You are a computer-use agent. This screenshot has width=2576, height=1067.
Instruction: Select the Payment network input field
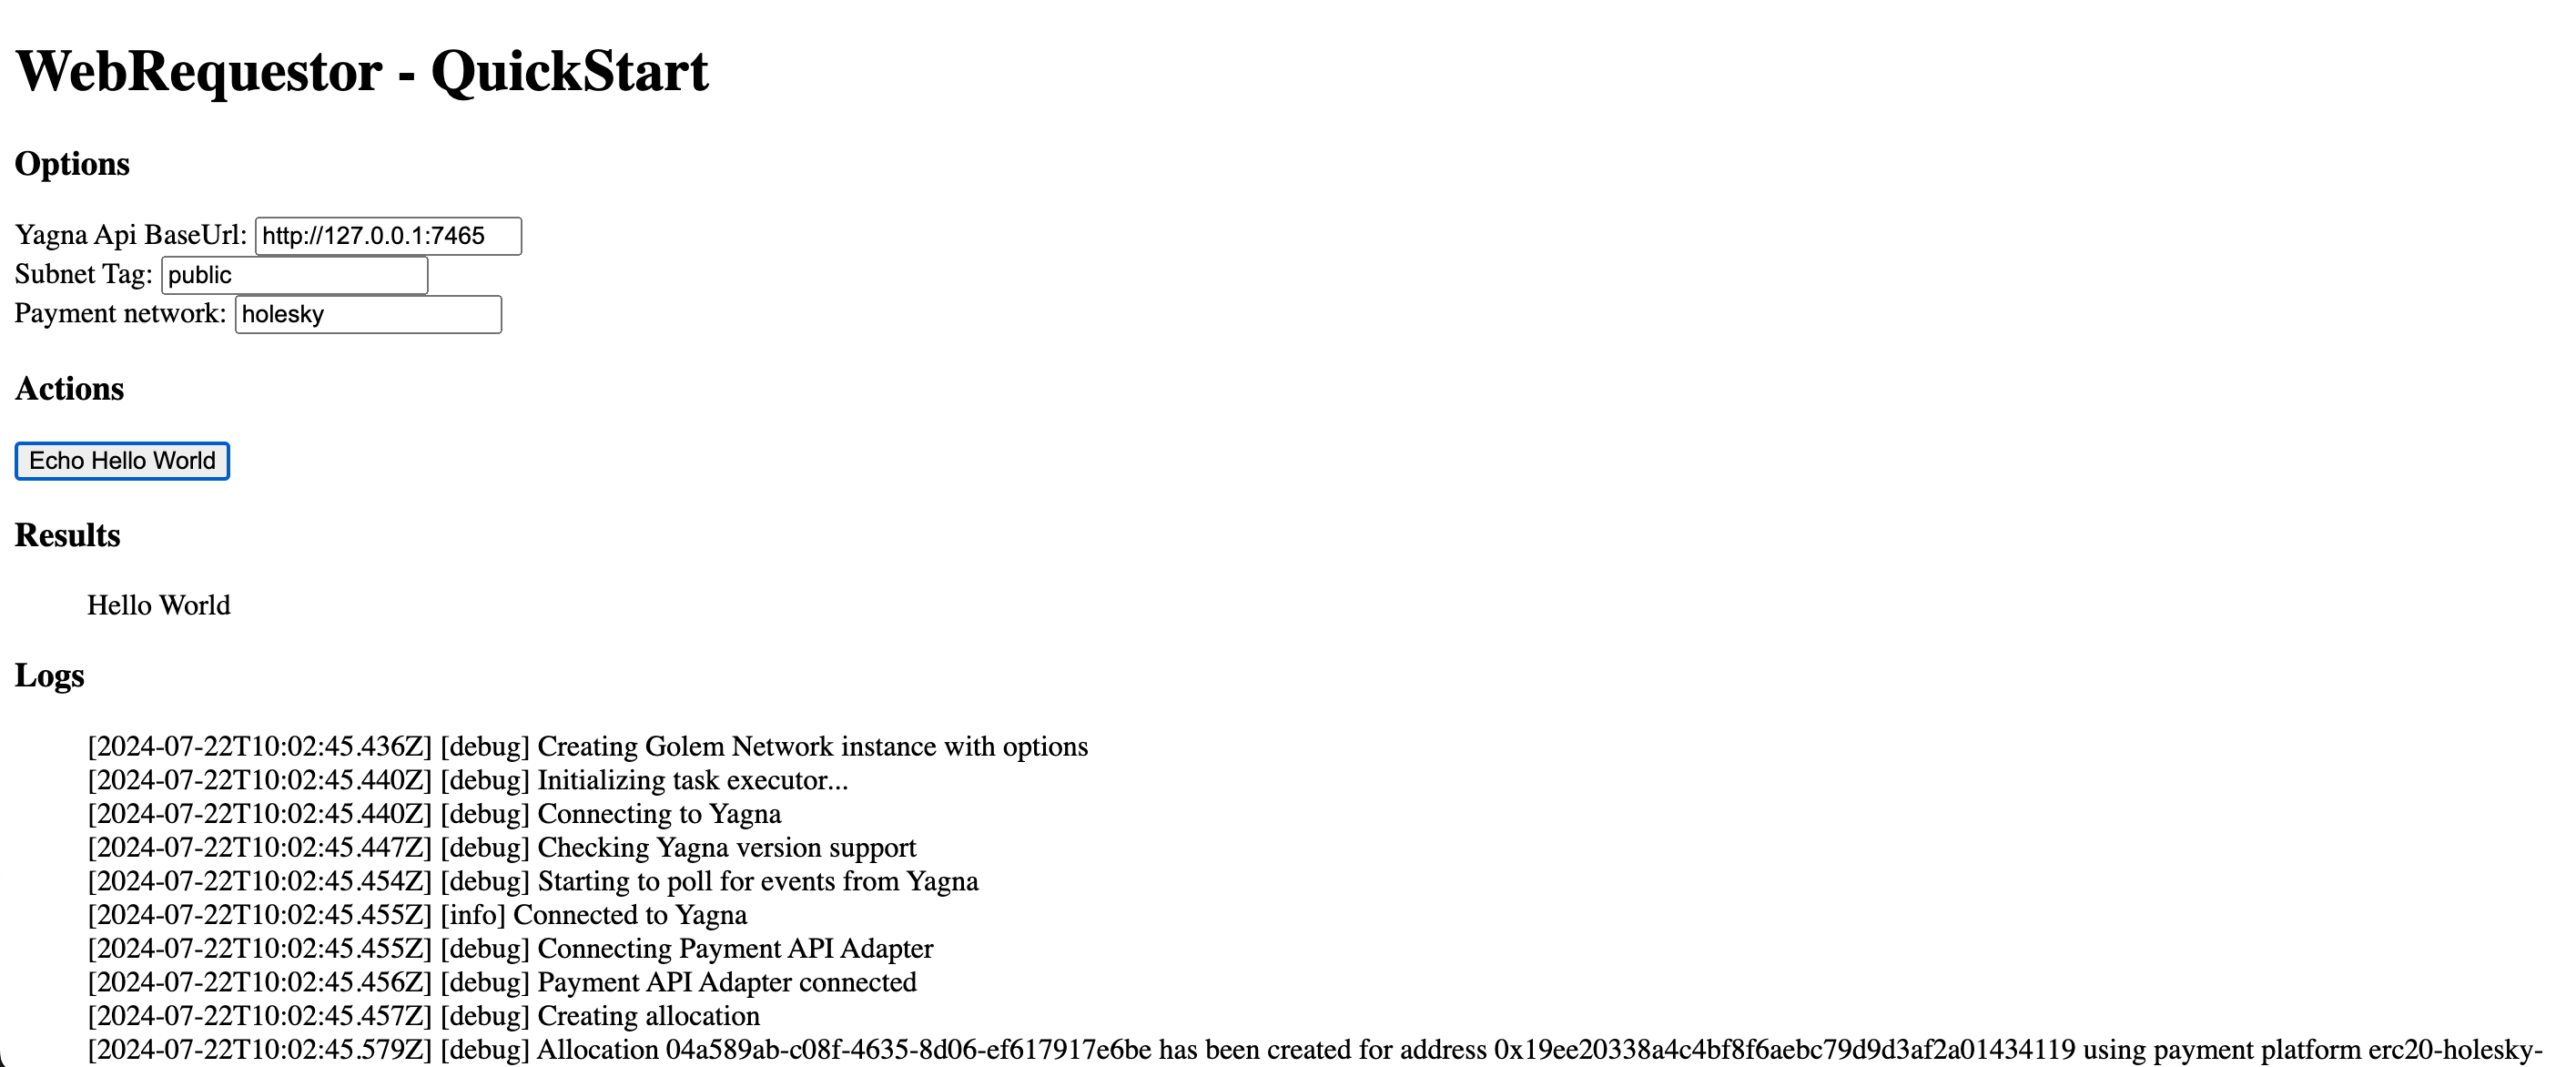pyautogui.click(x=370, y=314)
